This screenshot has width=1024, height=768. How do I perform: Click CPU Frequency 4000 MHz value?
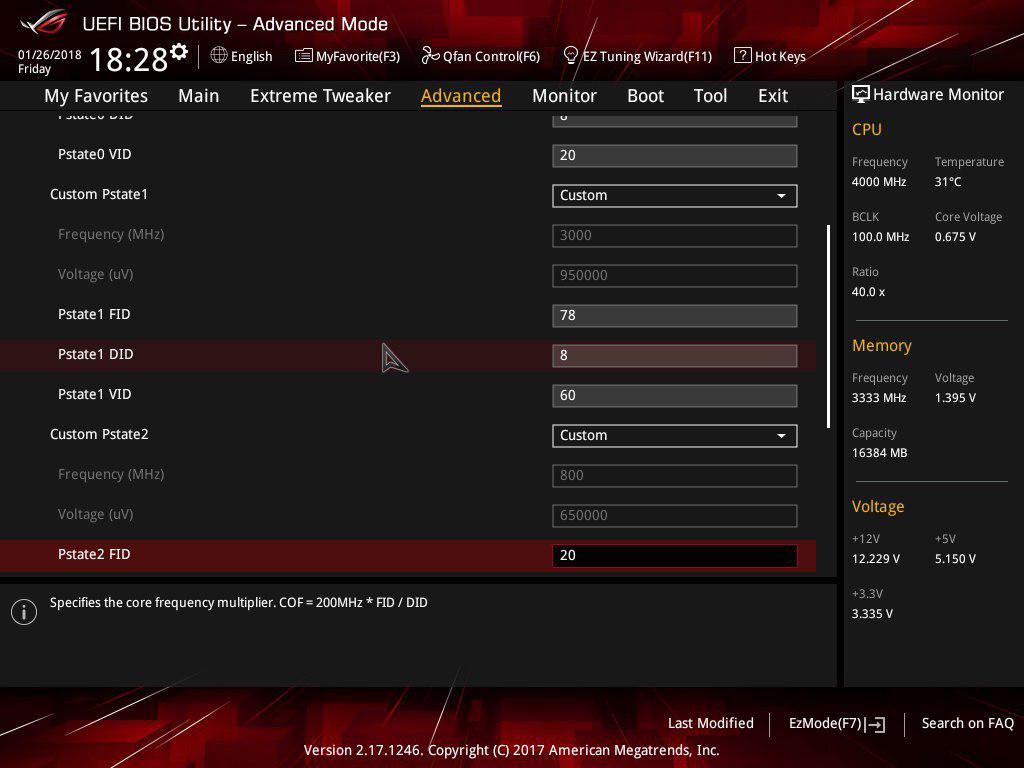(x=879, y=182)
